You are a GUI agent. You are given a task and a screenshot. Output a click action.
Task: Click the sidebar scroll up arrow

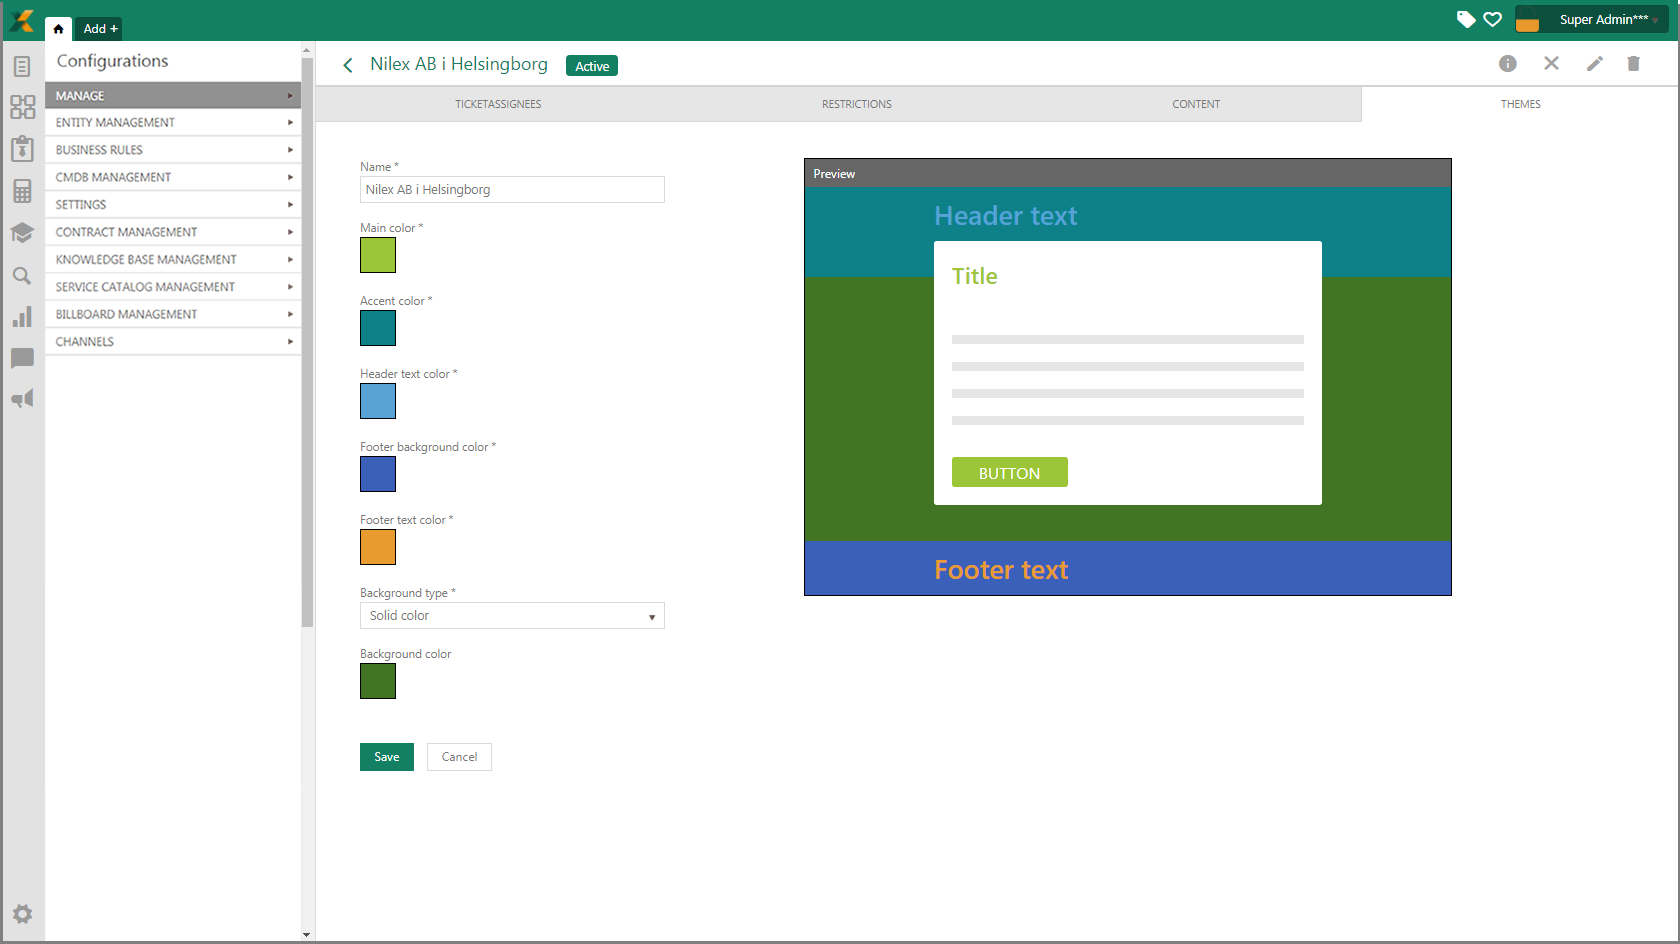[x=307, y=48]
